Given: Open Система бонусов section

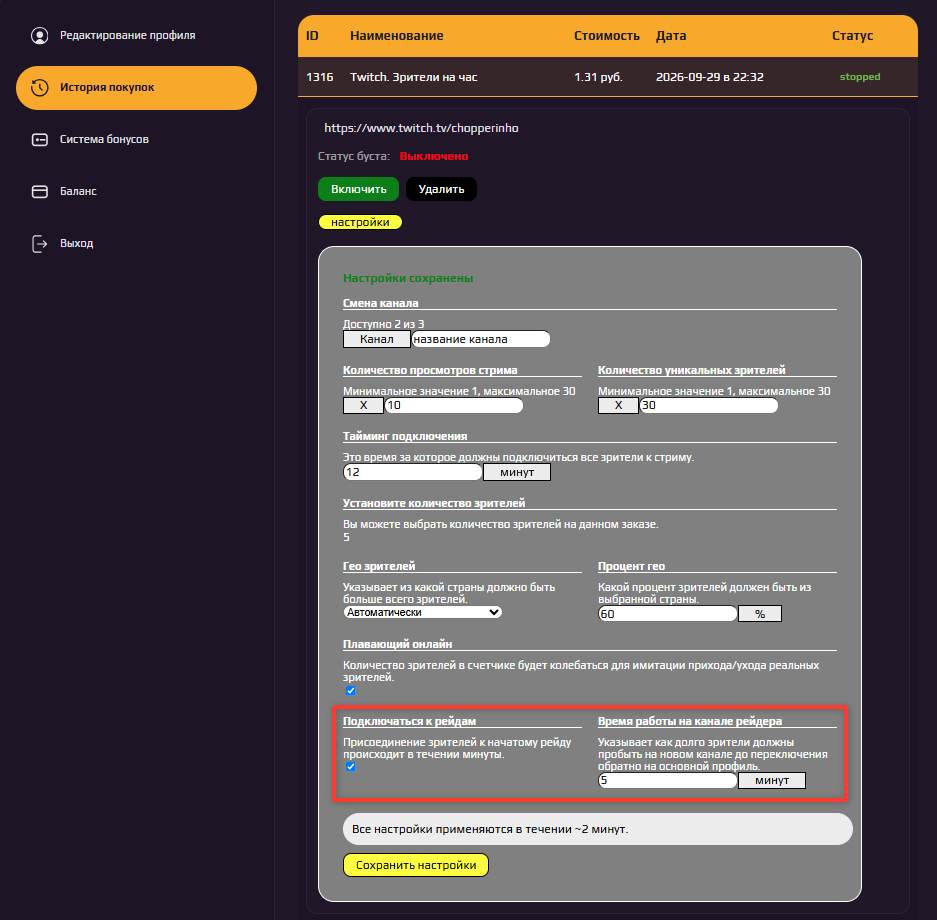Looking at the screenshot, I should pyautogui.click(x=104, y=139).
